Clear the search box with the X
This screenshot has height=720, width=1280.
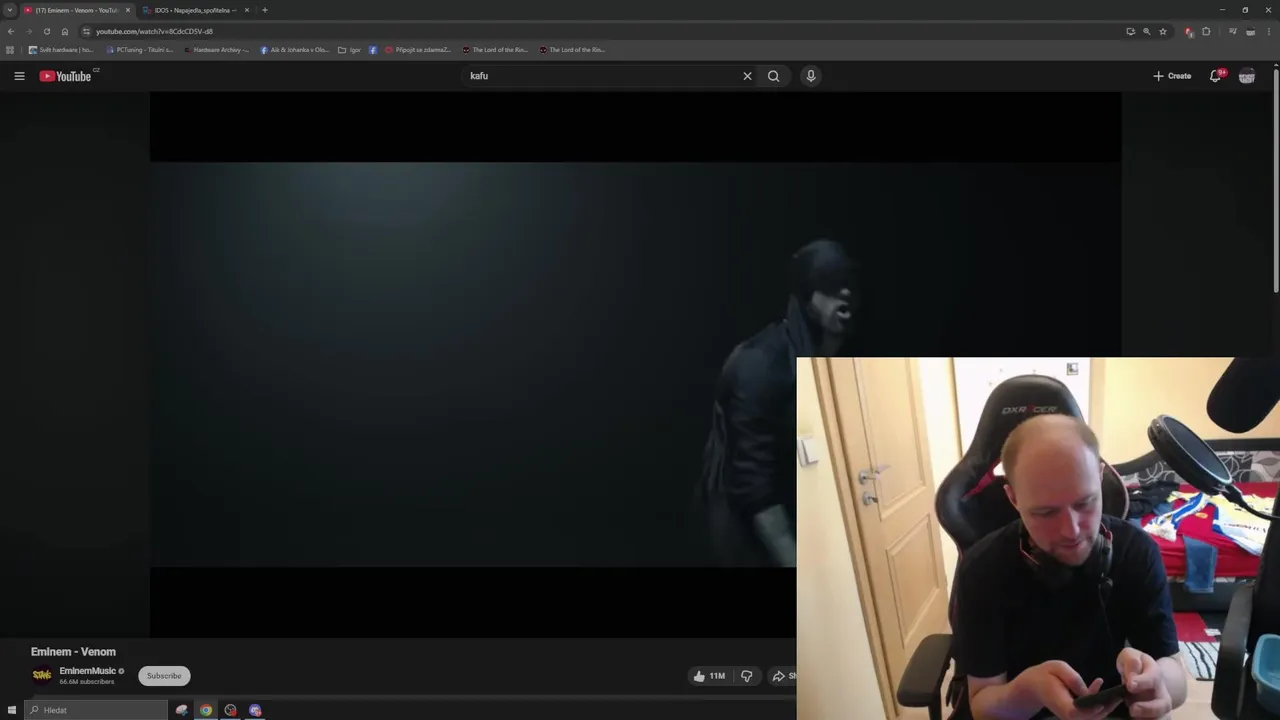pos(747,76)
